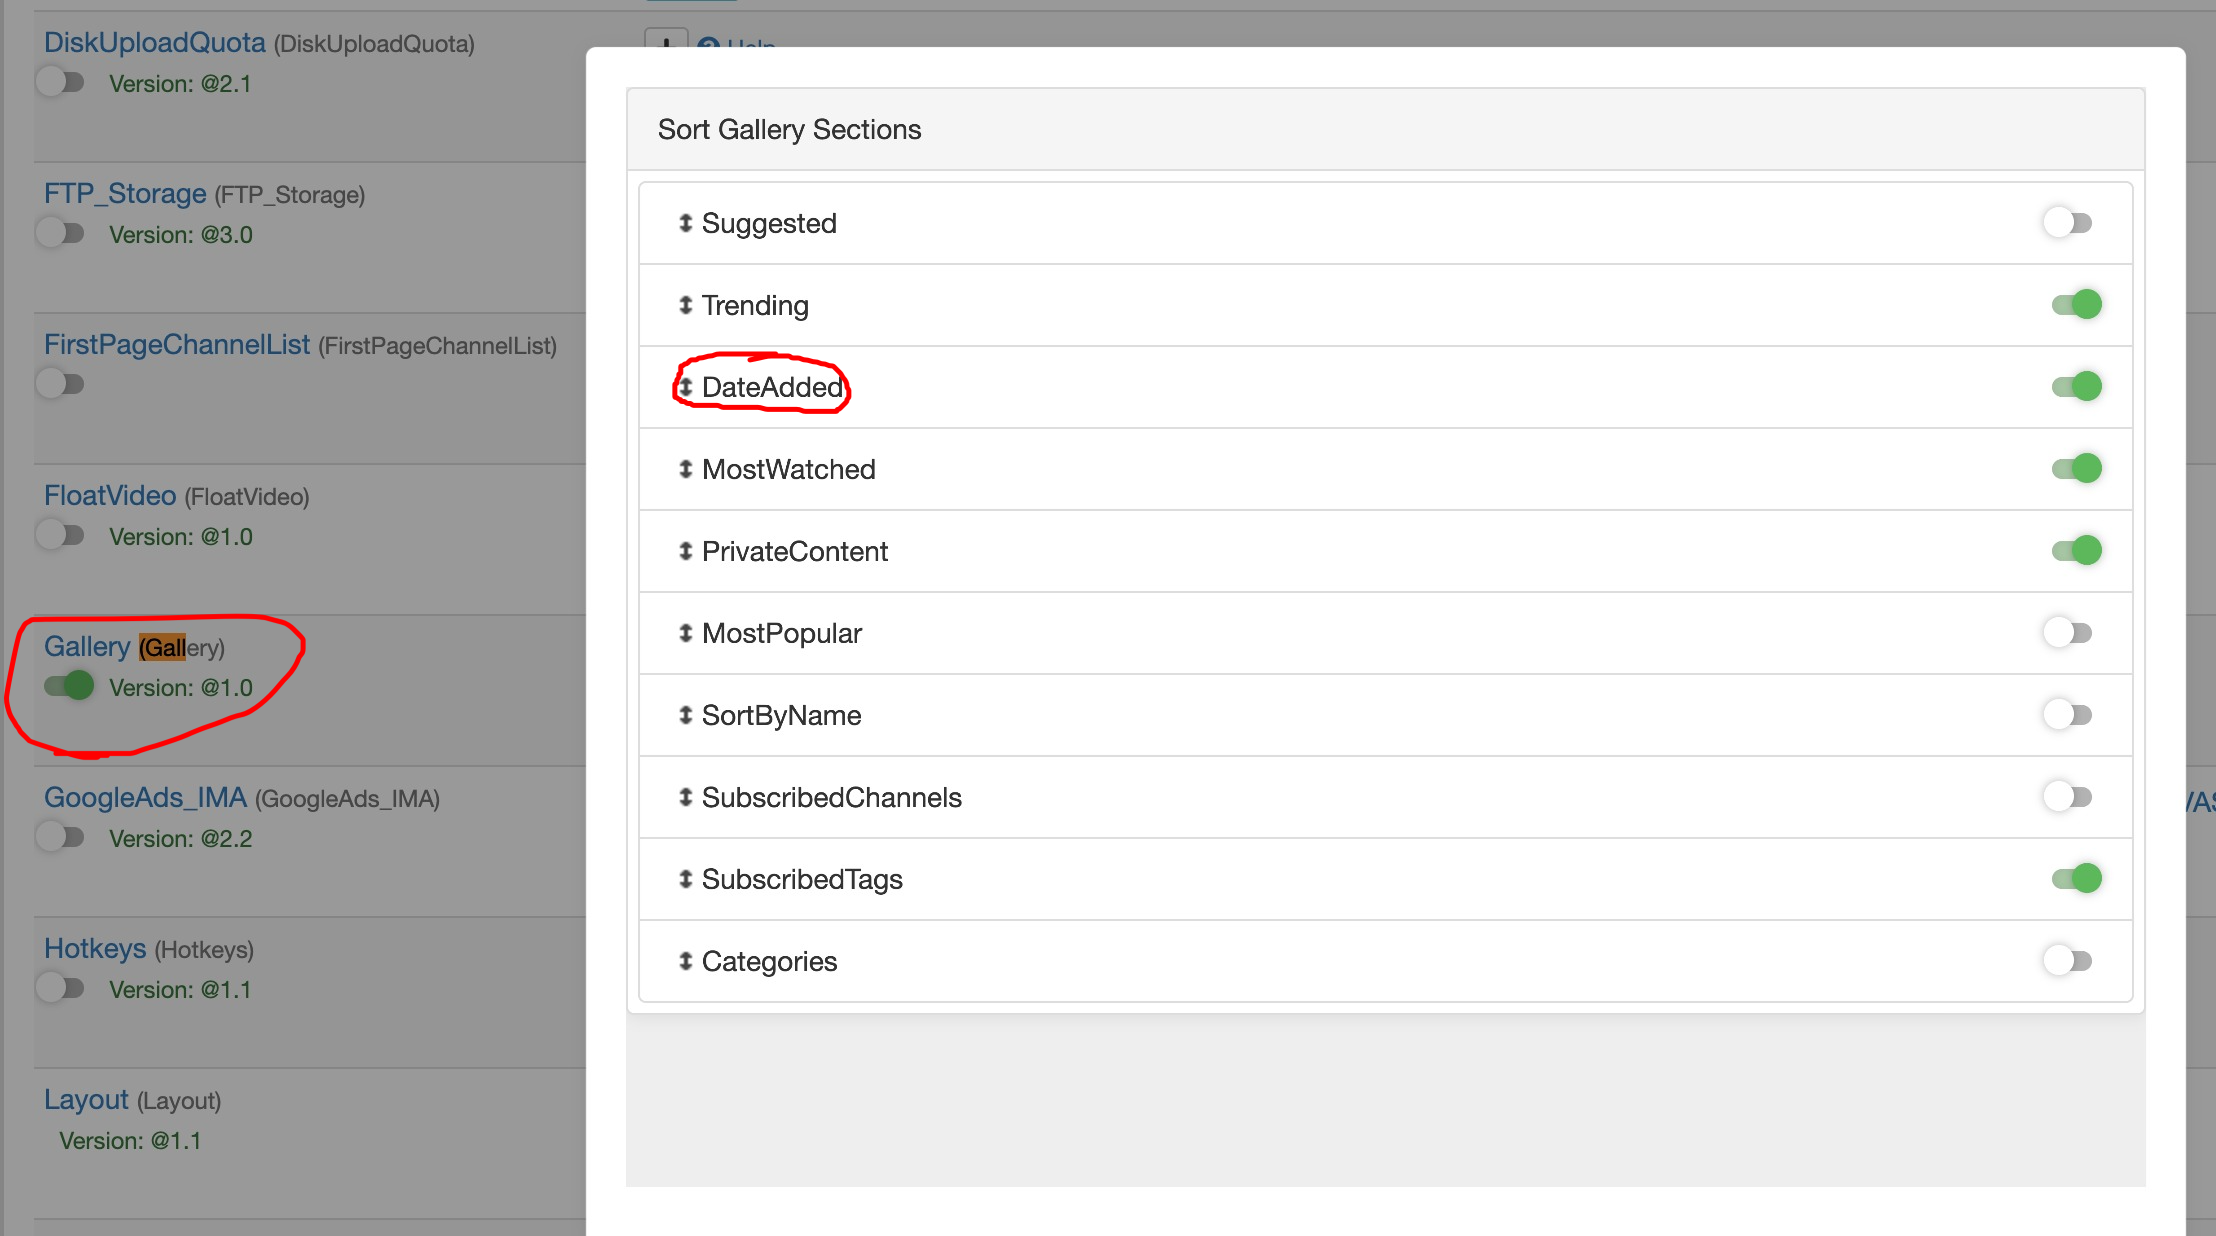The width and height of the screenshot is (2216, 1236).
Task: Click the sort handle icon beside PrivateContent
Action: pos(685,551)
